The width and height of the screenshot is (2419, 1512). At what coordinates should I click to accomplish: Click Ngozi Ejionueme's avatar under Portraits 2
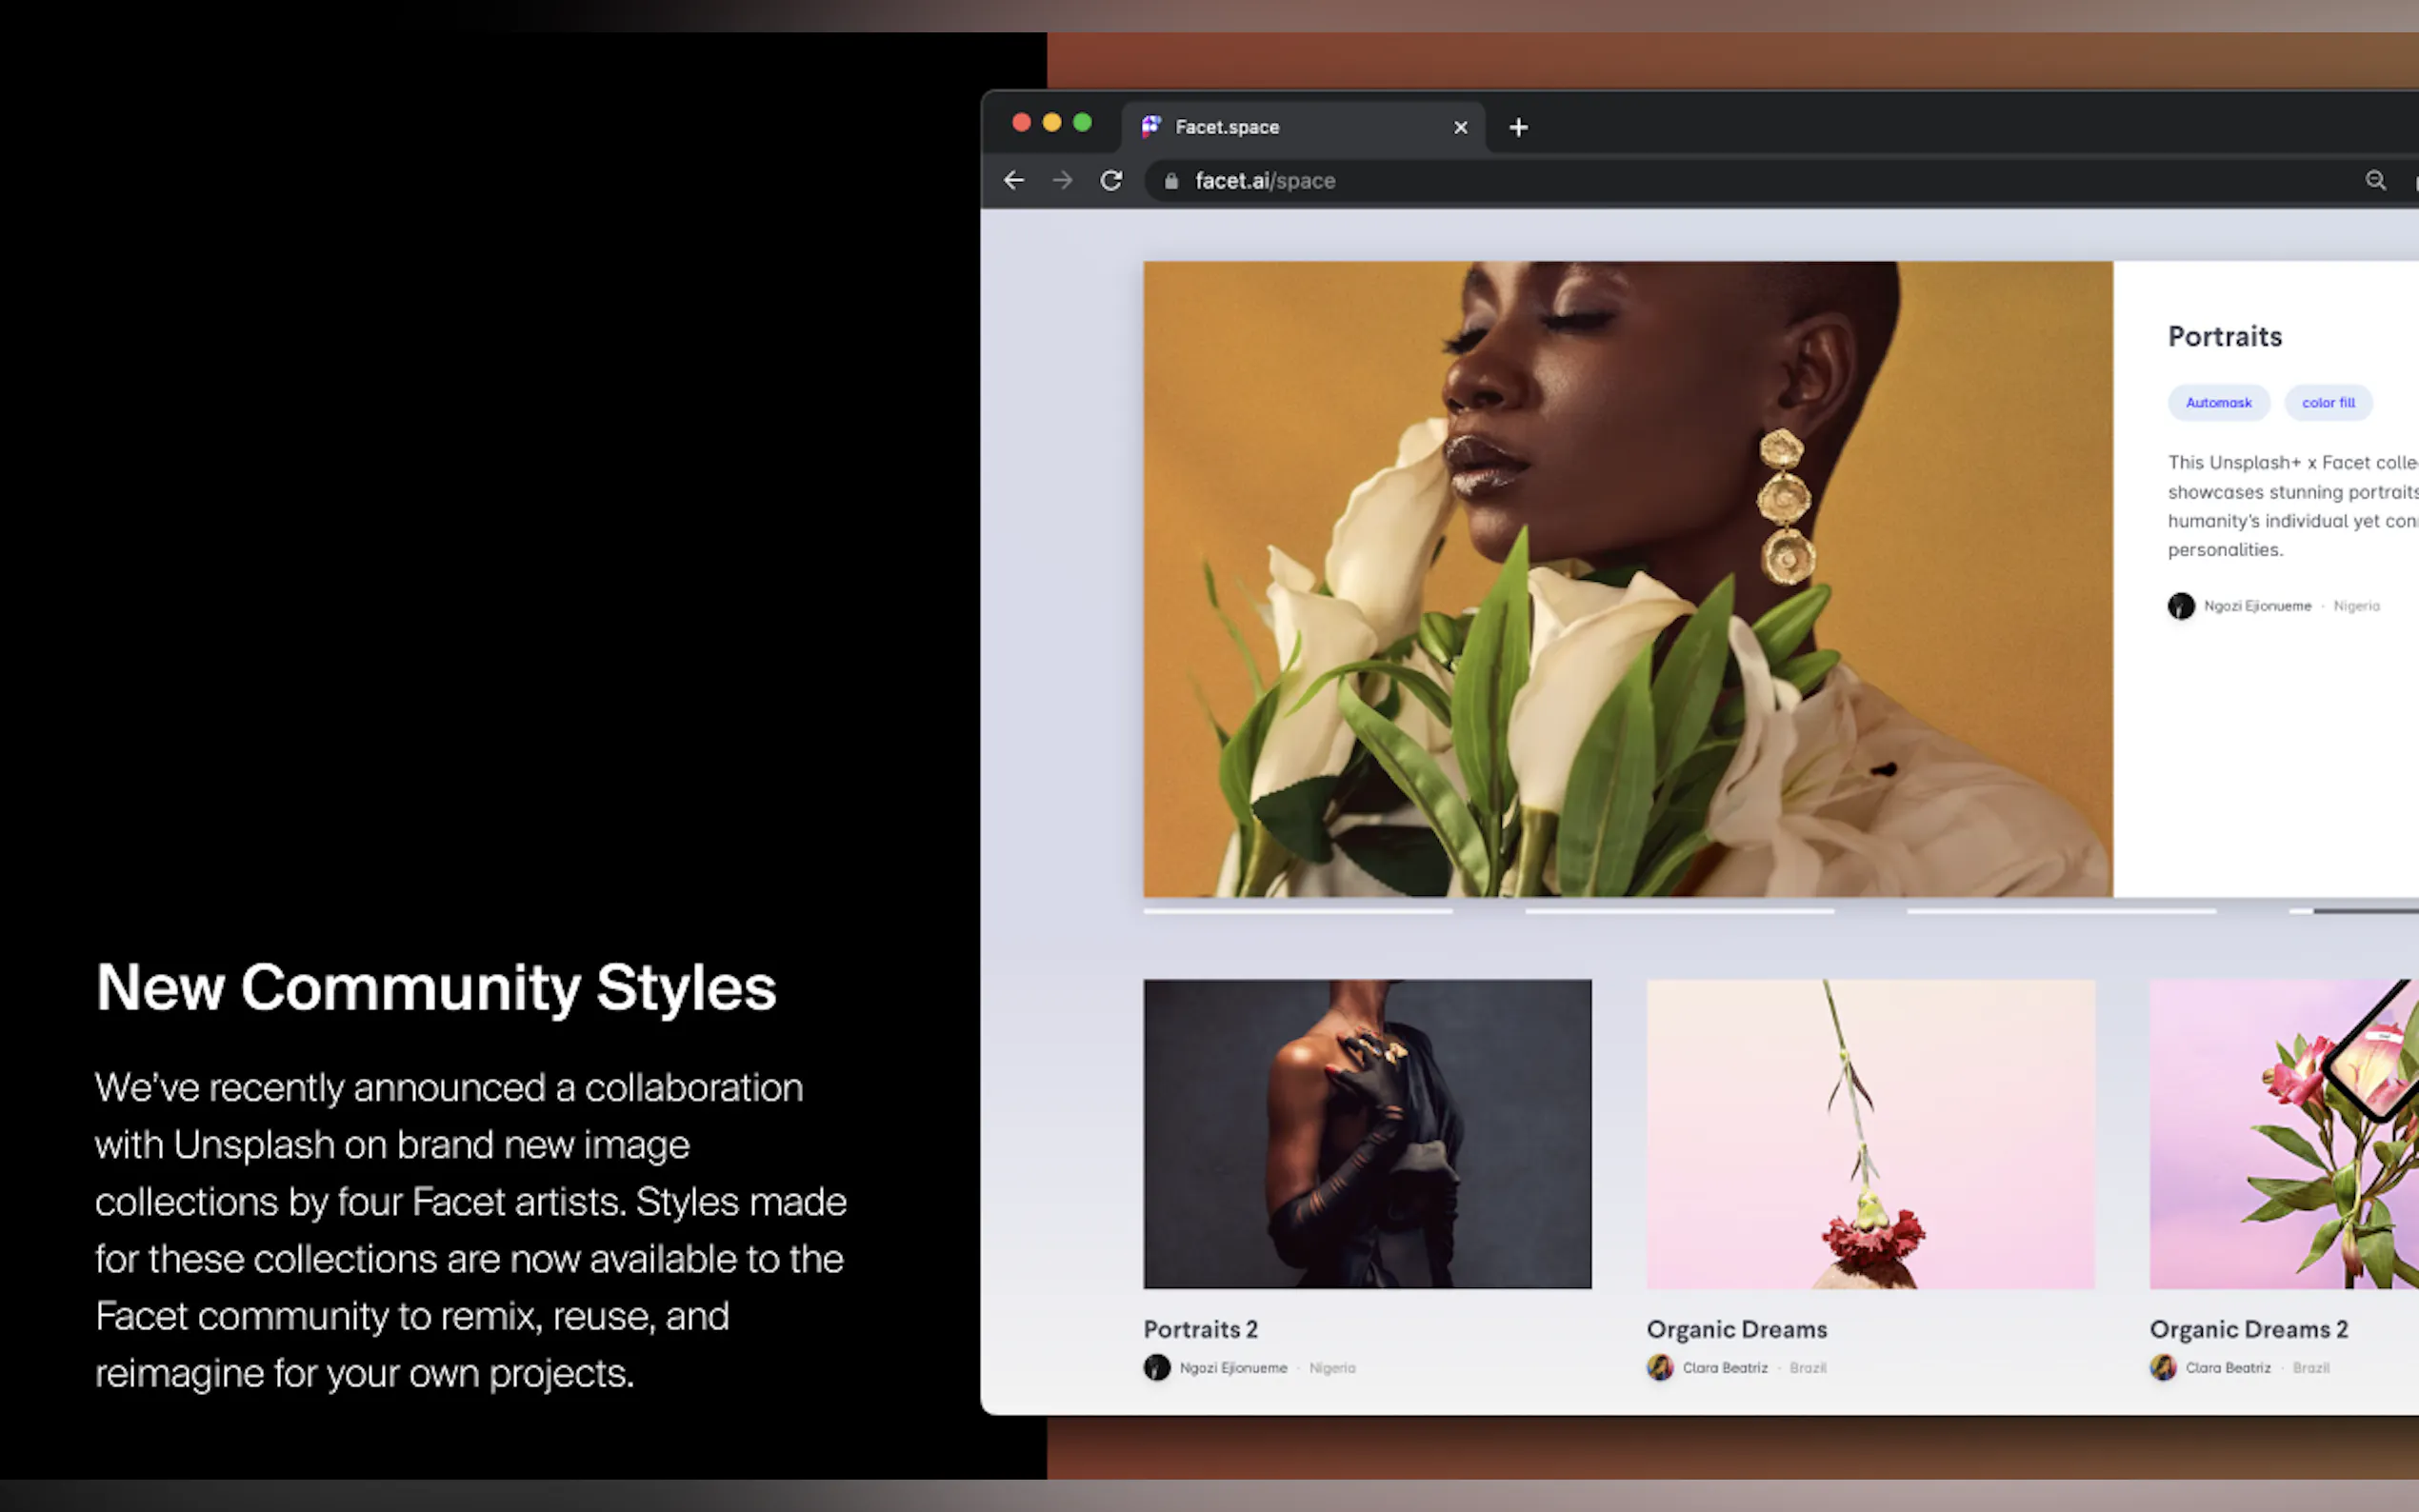point(1156,1368)
